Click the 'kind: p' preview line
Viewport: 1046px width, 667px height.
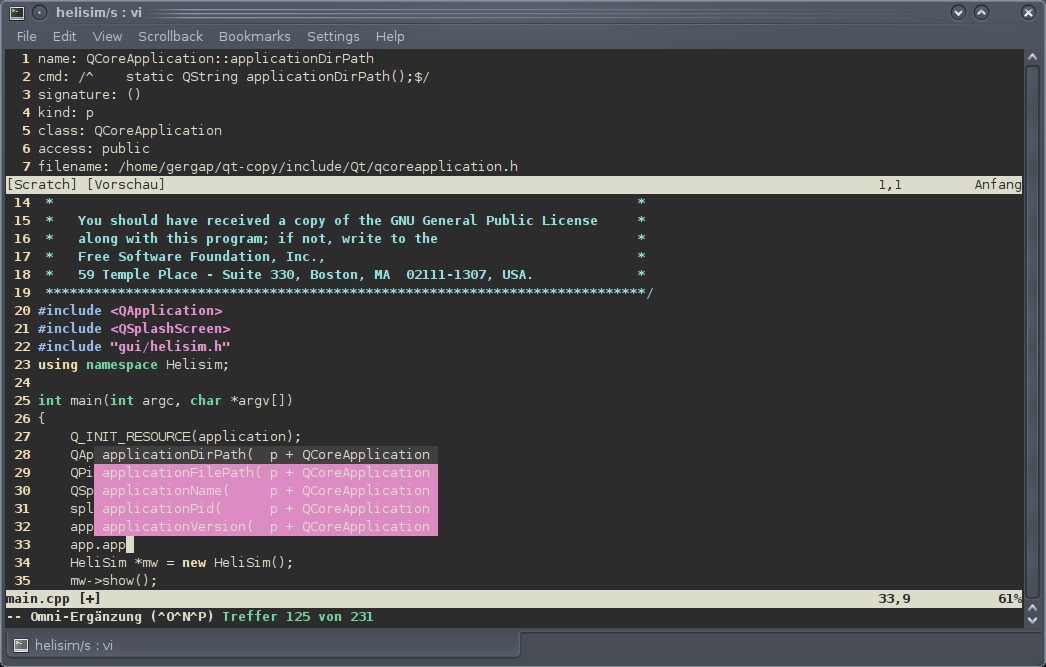pos(65,113)
